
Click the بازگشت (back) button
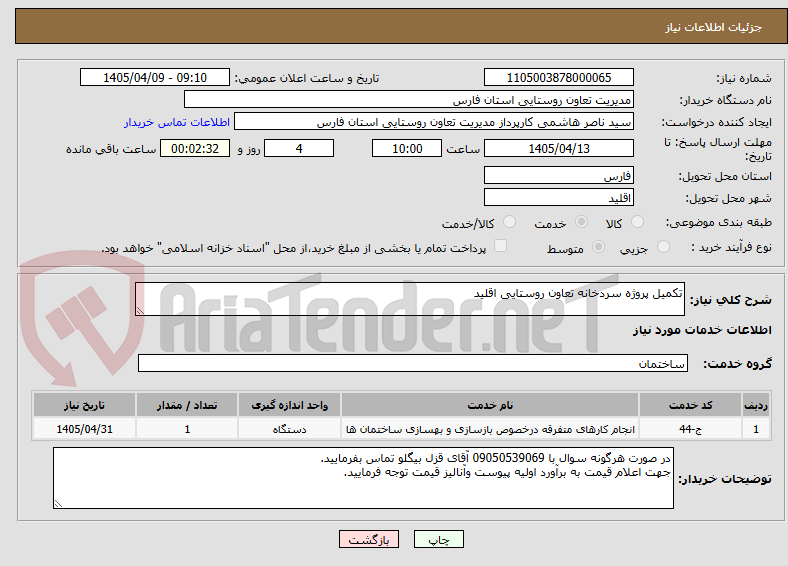[369, 539]
